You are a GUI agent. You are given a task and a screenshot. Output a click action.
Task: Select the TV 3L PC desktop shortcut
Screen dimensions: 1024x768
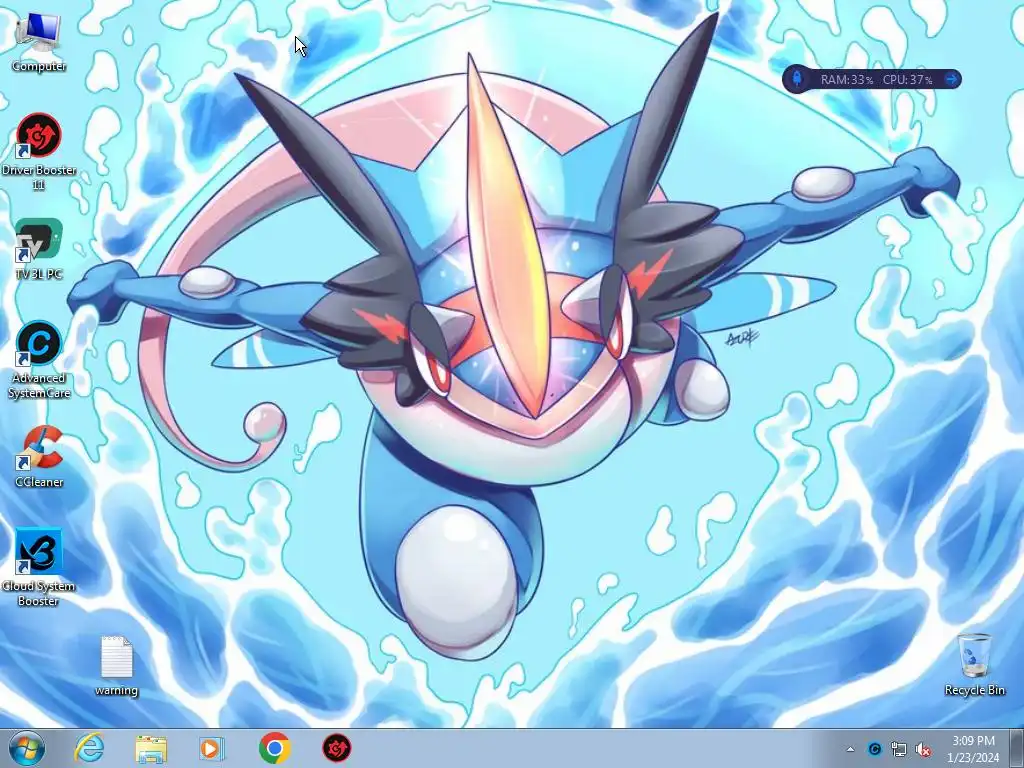(x=39, y=249)
